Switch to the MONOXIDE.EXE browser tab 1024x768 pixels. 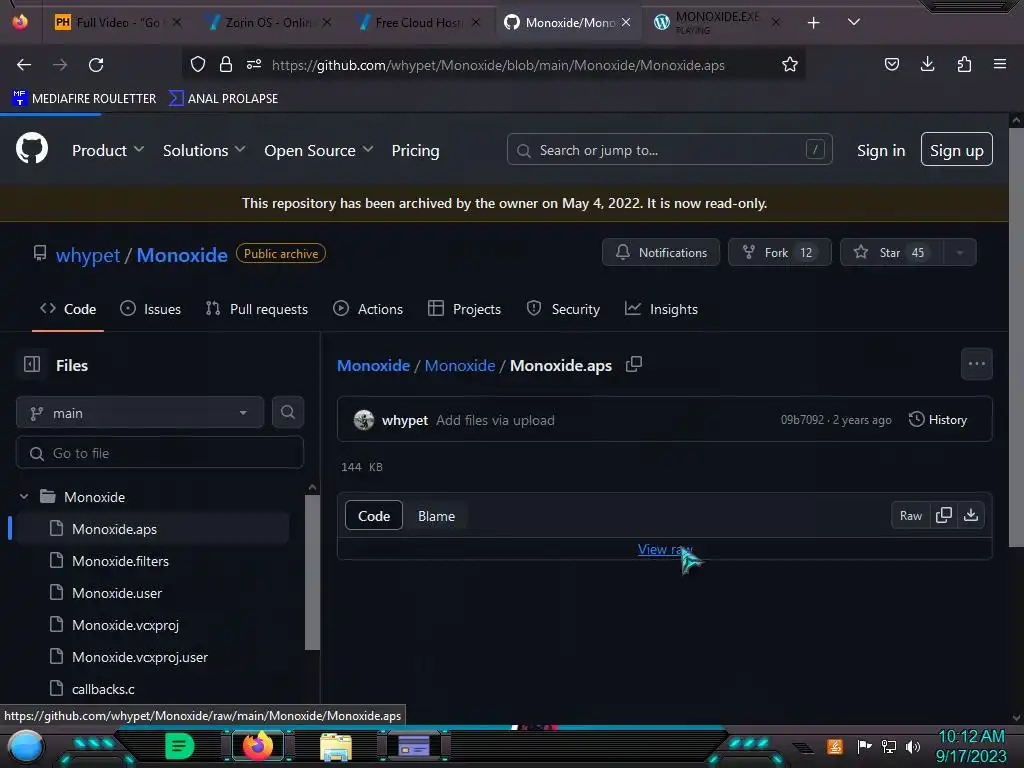pyautogui.click(x=716, y=23)
